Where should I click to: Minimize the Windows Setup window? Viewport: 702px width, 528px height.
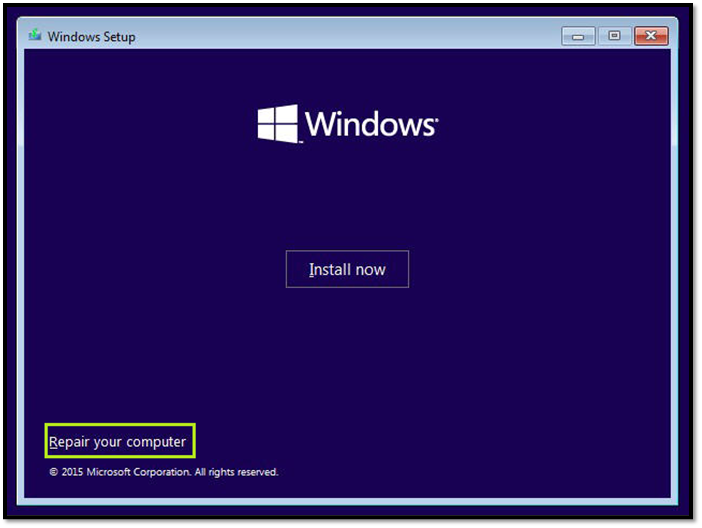(578, 36)
